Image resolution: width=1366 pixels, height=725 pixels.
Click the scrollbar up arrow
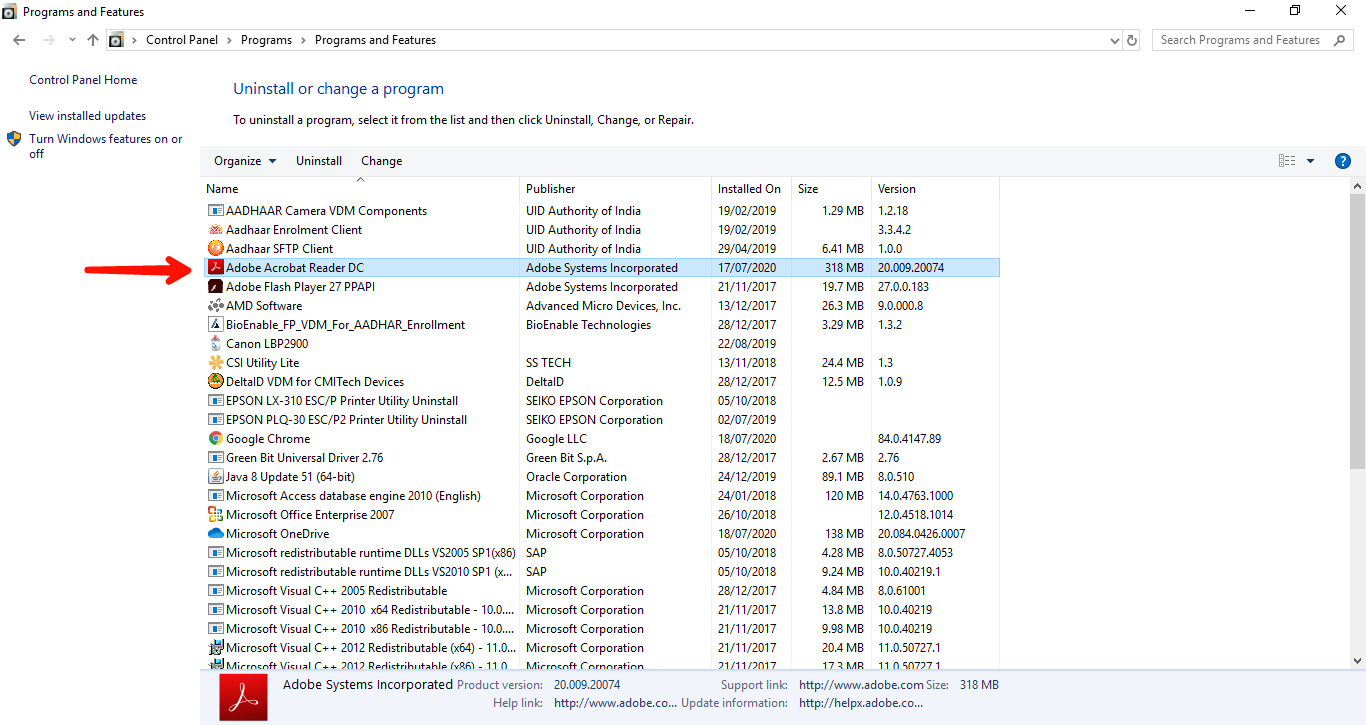coord(1357,187)
